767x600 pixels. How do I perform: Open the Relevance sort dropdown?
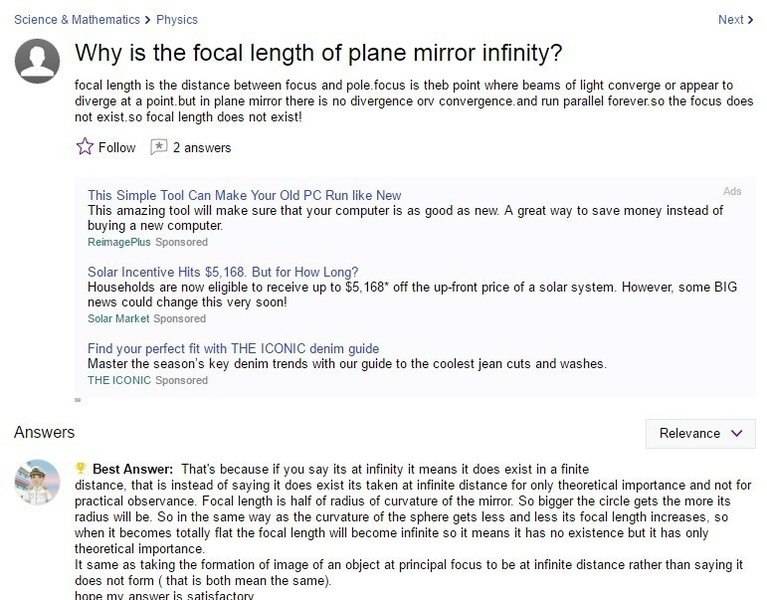click(700, 433)
